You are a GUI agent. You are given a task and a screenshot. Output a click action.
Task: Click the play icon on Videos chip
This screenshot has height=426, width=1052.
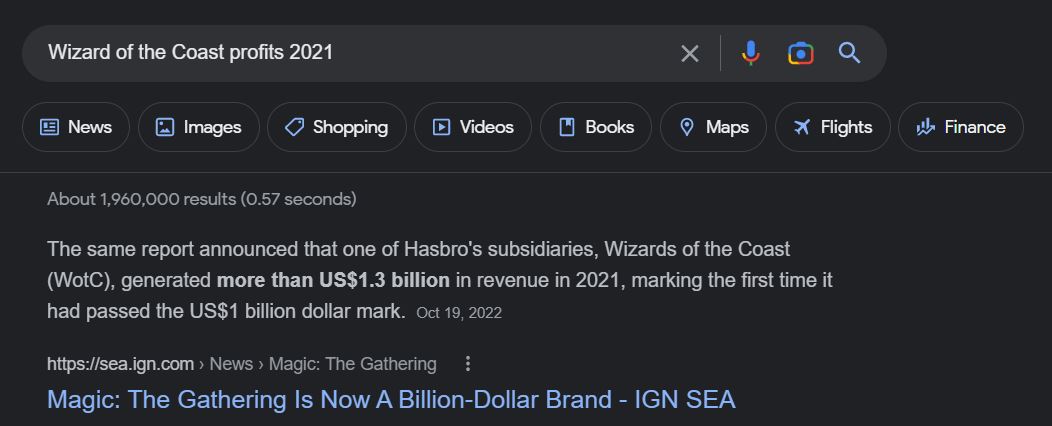tap(441, 127)
